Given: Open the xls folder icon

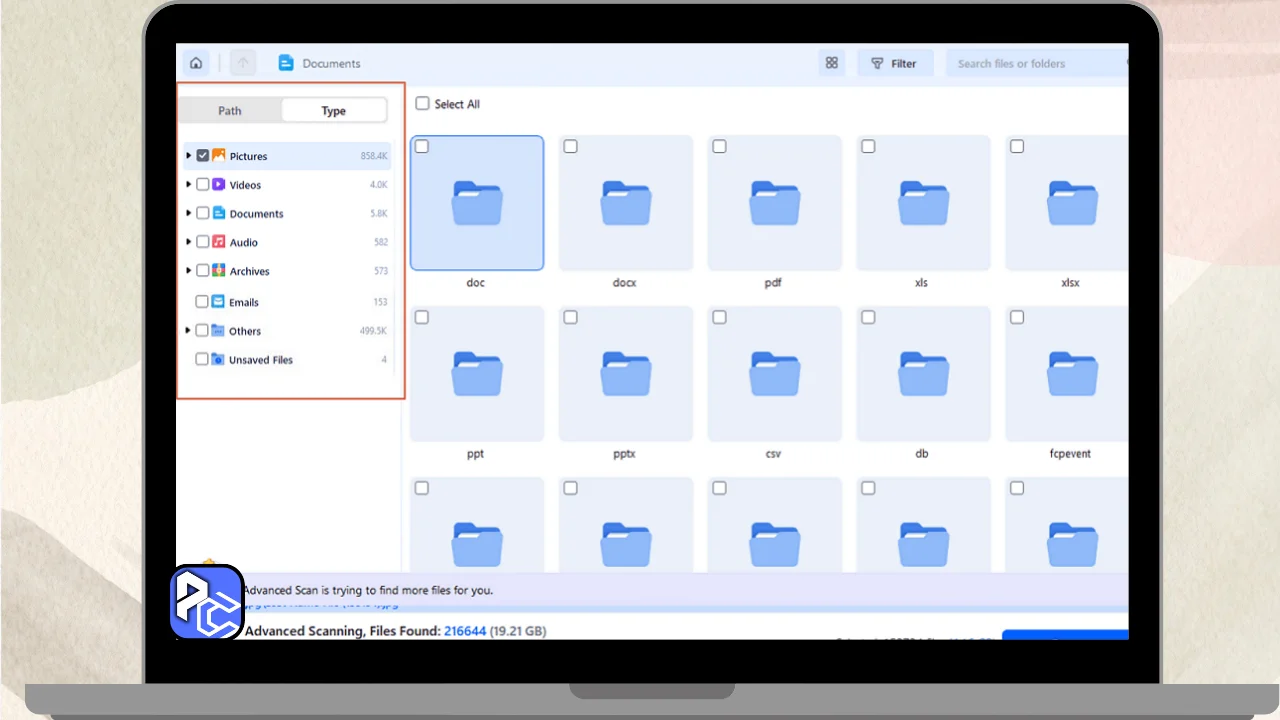Looking at the screenshot, I should pos(922,203).
